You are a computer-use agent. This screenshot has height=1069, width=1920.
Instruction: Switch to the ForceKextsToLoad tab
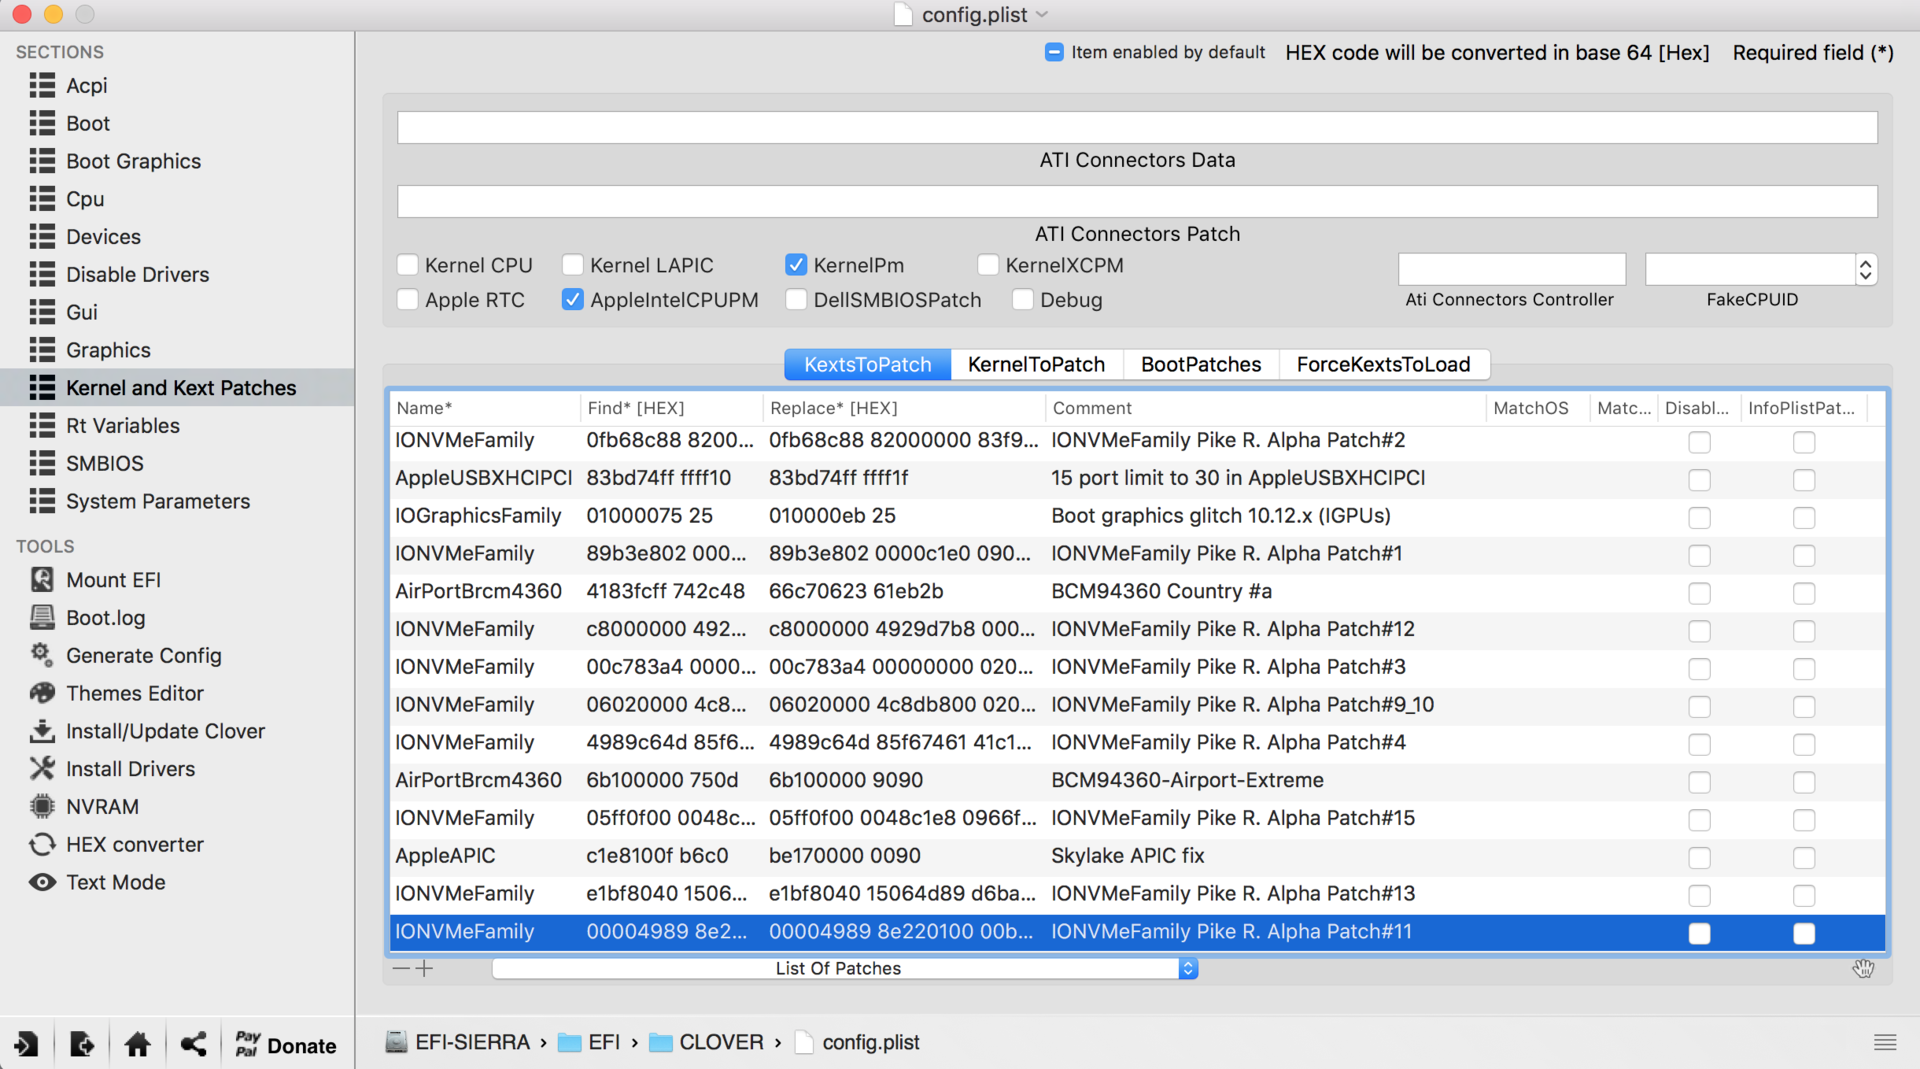coord(1384,365)
